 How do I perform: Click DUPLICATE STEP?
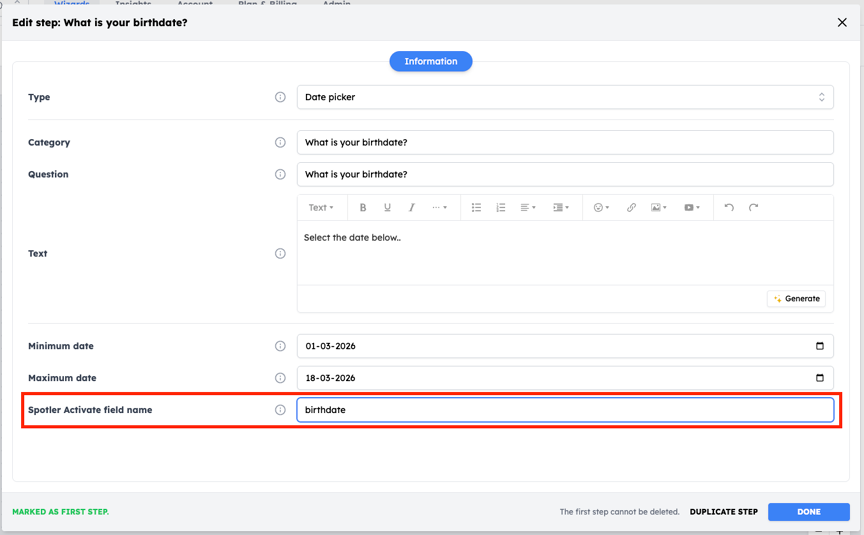(723, 512)
